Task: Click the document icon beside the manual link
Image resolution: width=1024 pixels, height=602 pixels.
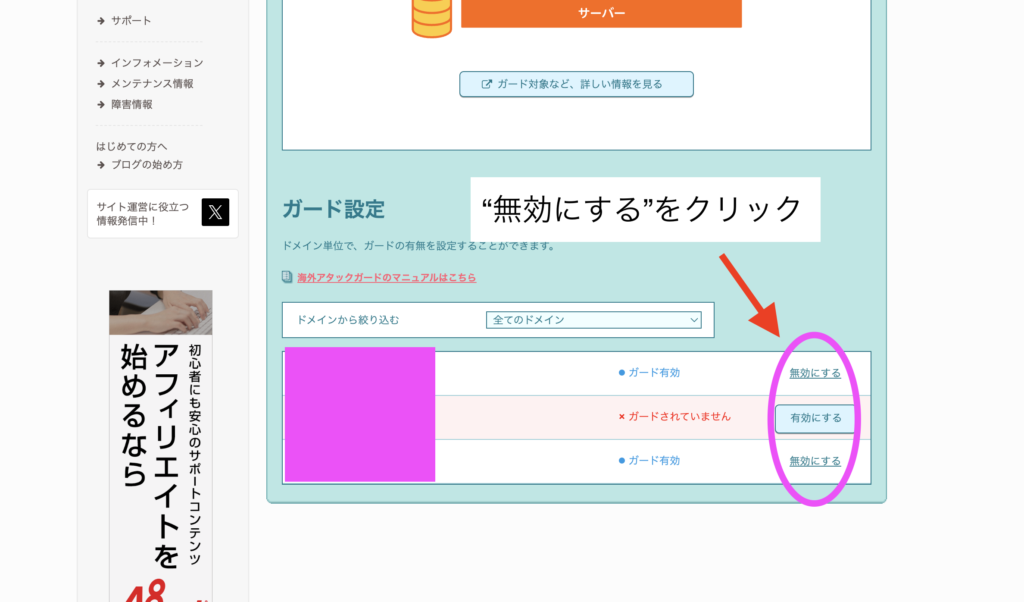Action: click(288, 277)
